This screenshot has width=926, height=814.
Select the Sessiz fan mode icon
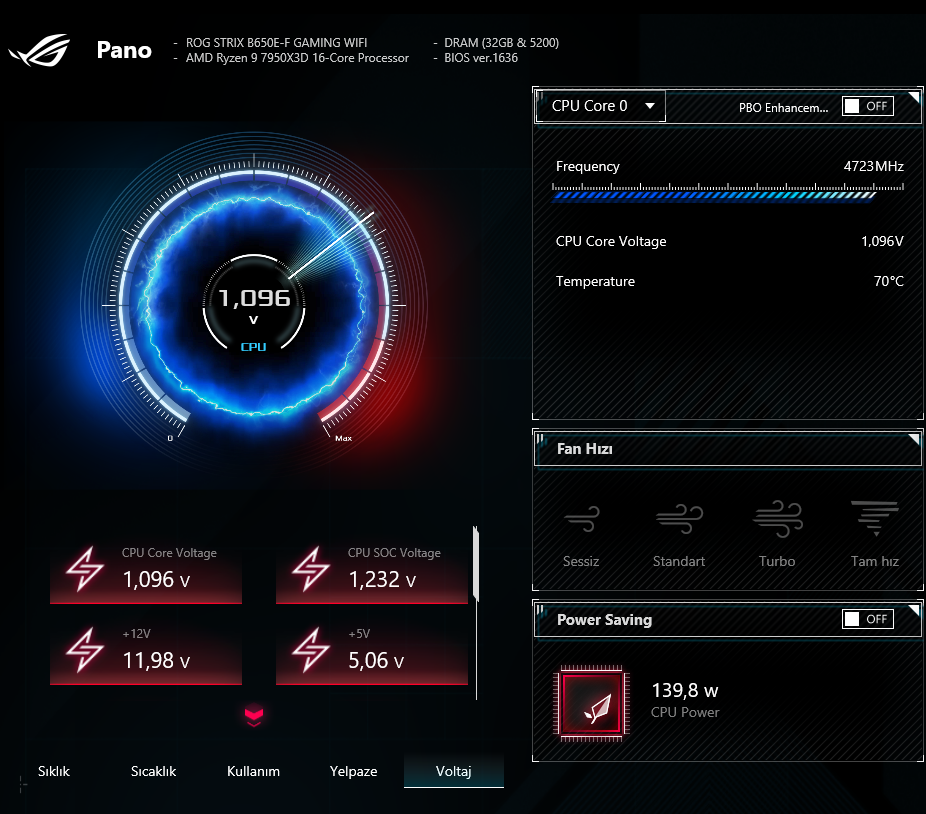(x=582, y=519)
